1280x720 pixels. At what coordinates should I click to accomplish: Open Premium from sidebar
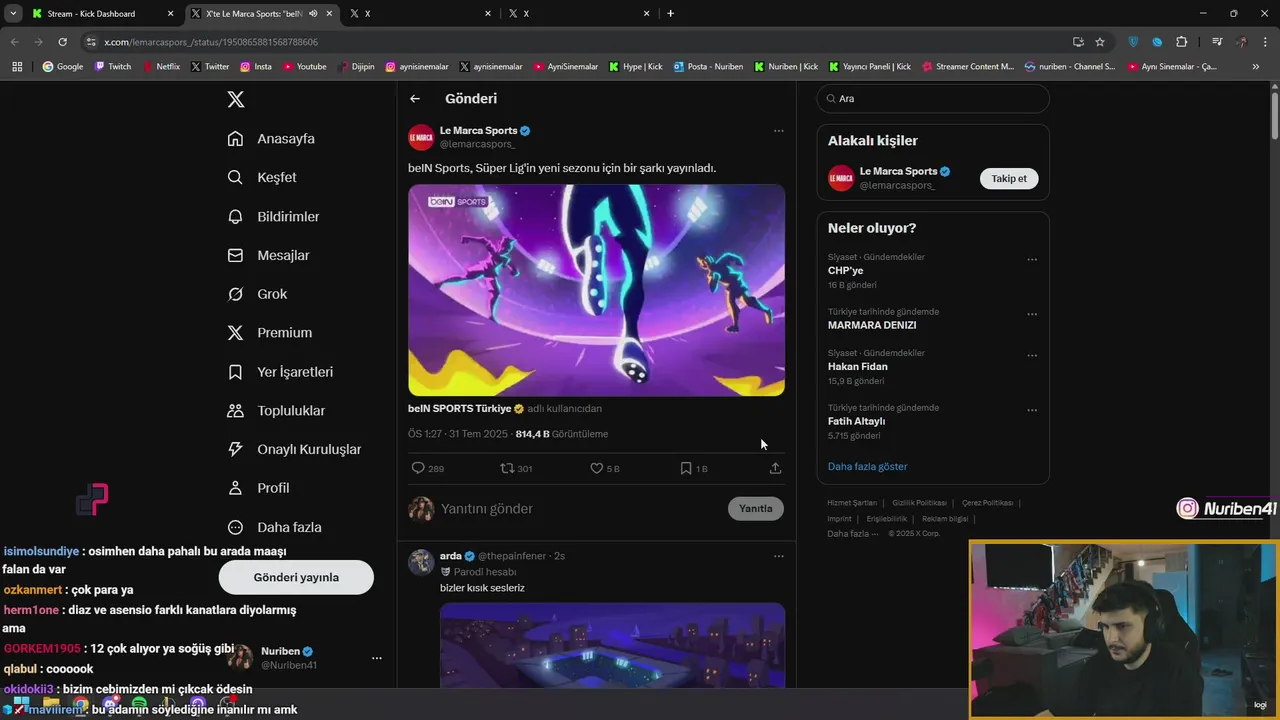[270, 333]
